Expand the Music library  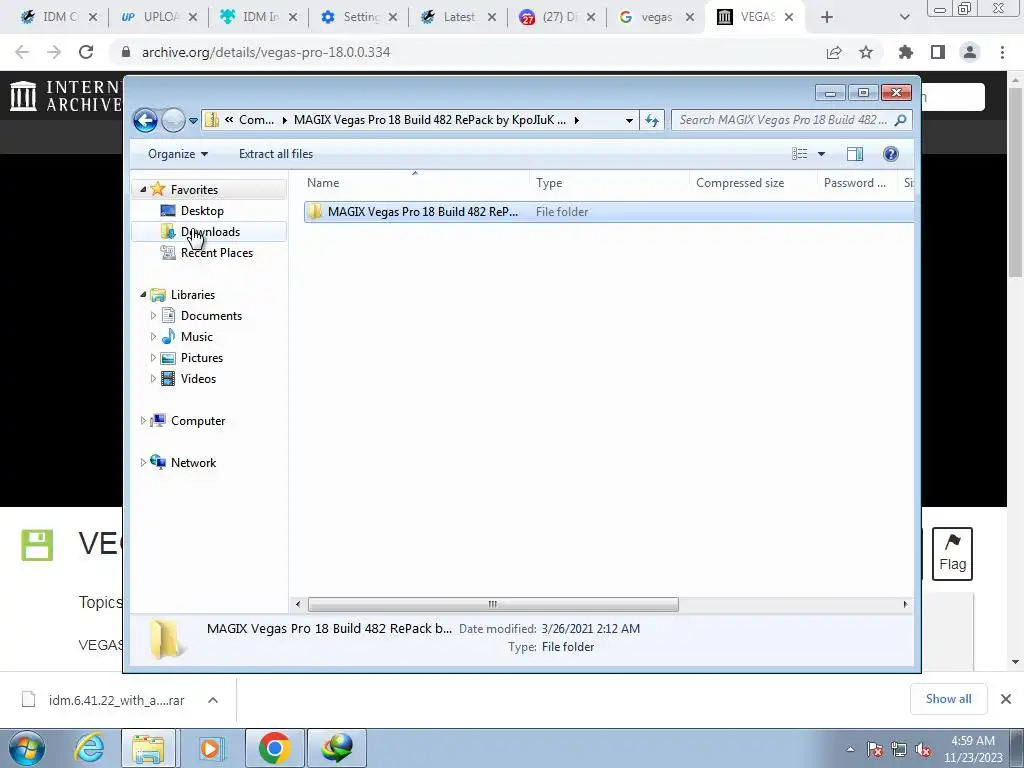point(153,337)
